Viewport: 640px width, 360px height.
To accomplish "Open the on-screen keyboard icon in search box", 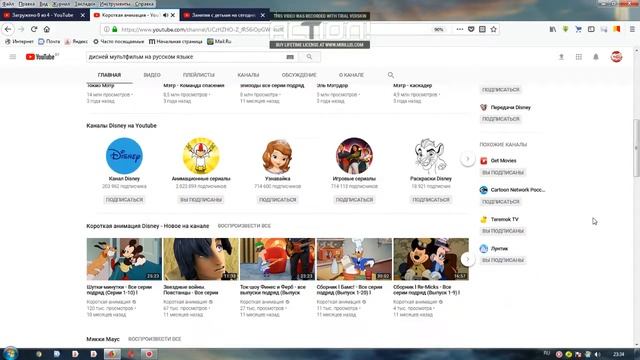I will coord(290,57).
